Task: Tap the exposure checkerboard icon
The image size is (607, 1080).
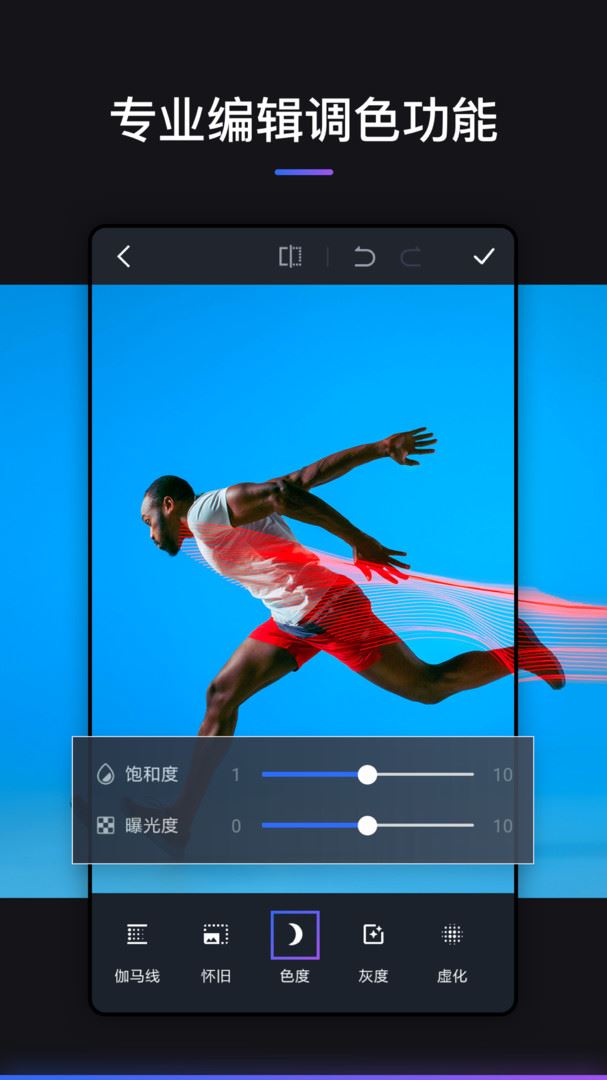Action: [x=105, y=826]
